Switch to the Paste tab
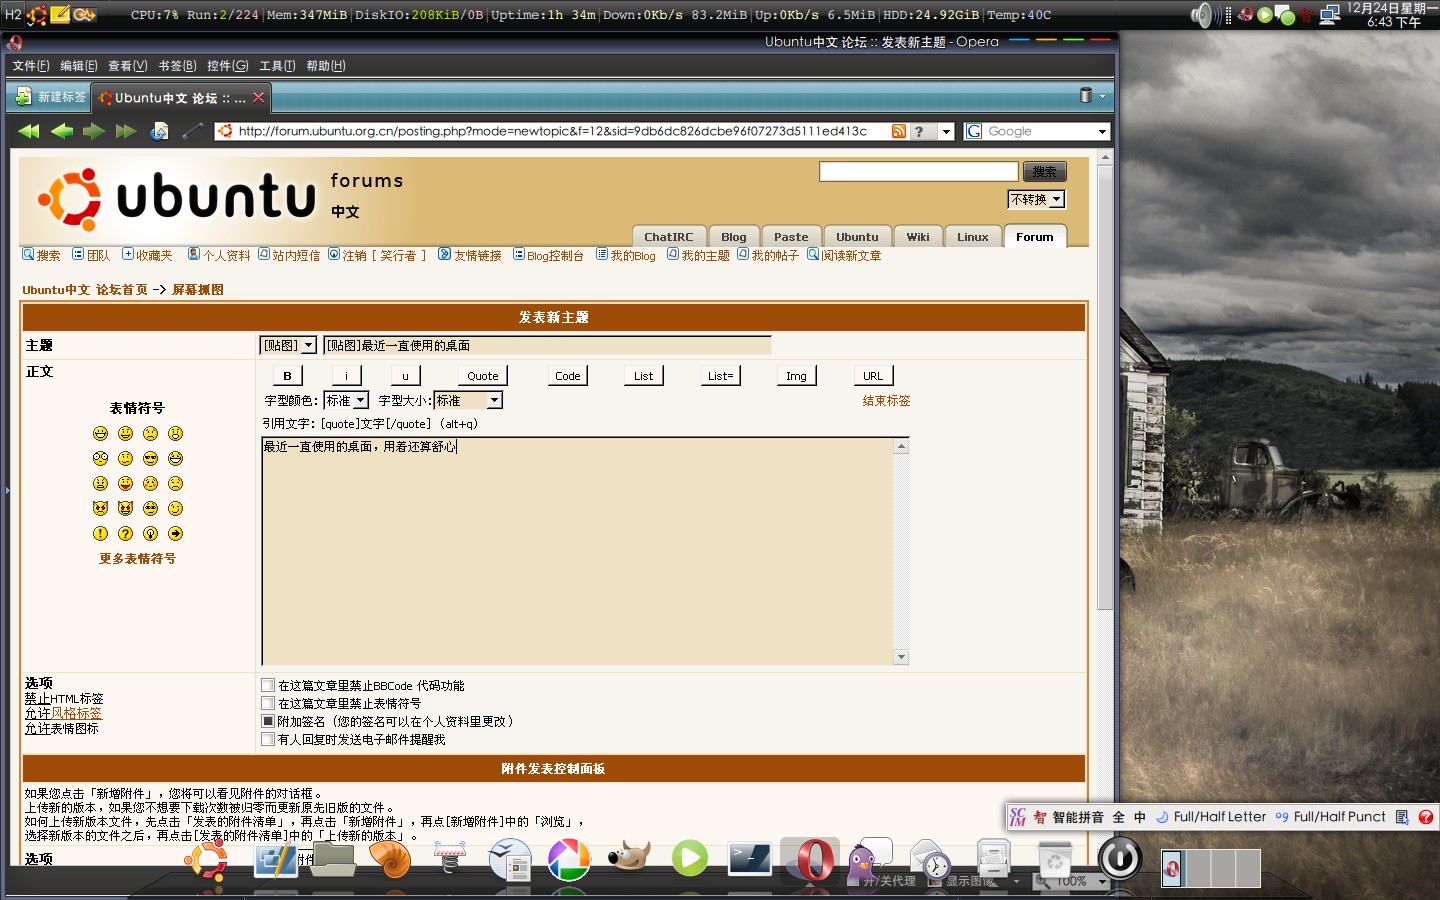 [791, 237]
